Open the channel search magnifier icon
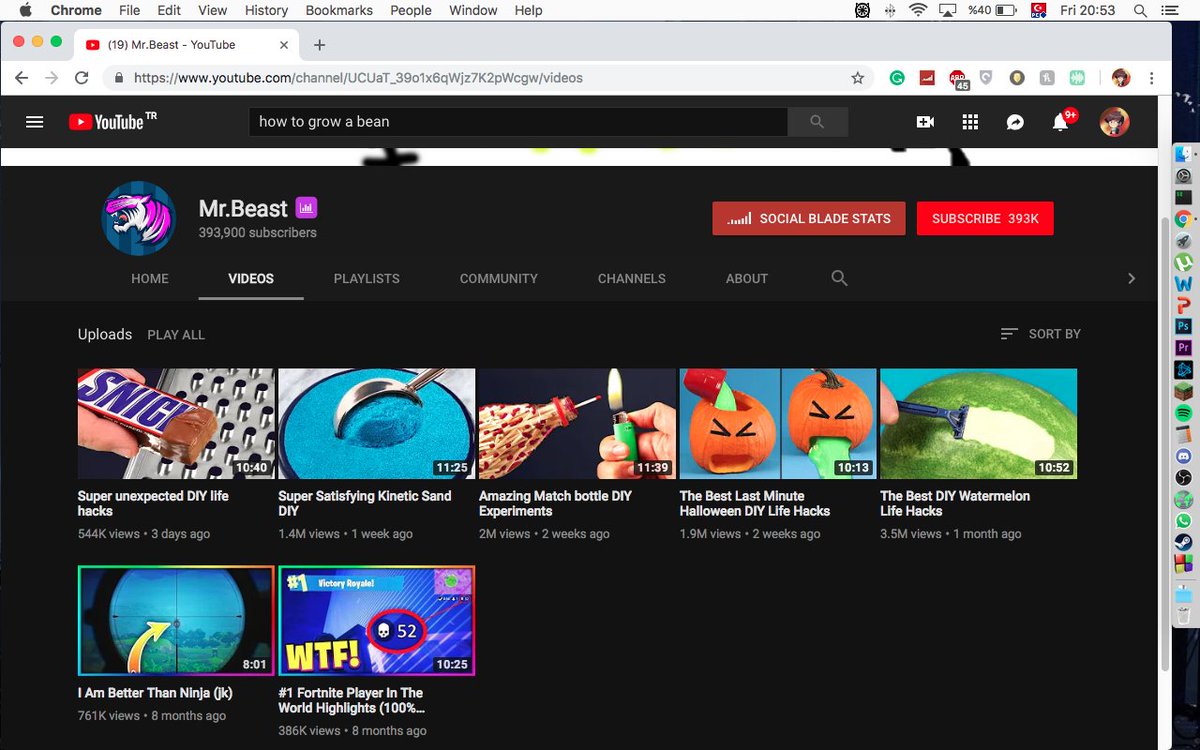Screen dimensions: 1200x750 tap(840, 278)
